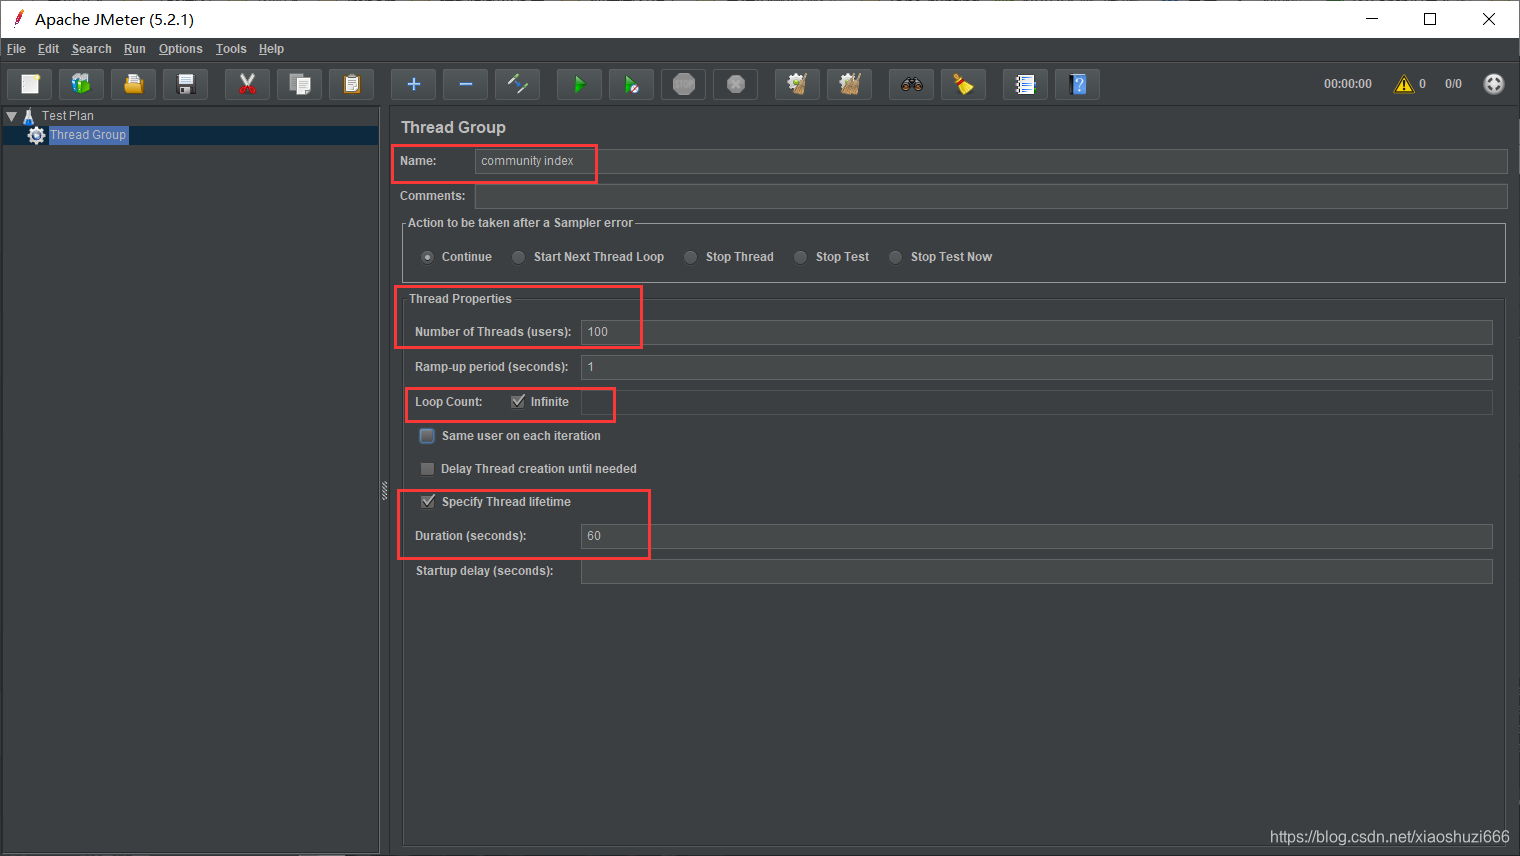Open Search with binoculars icon
This screenshot has height=856, width=1520.
(912, 84)
